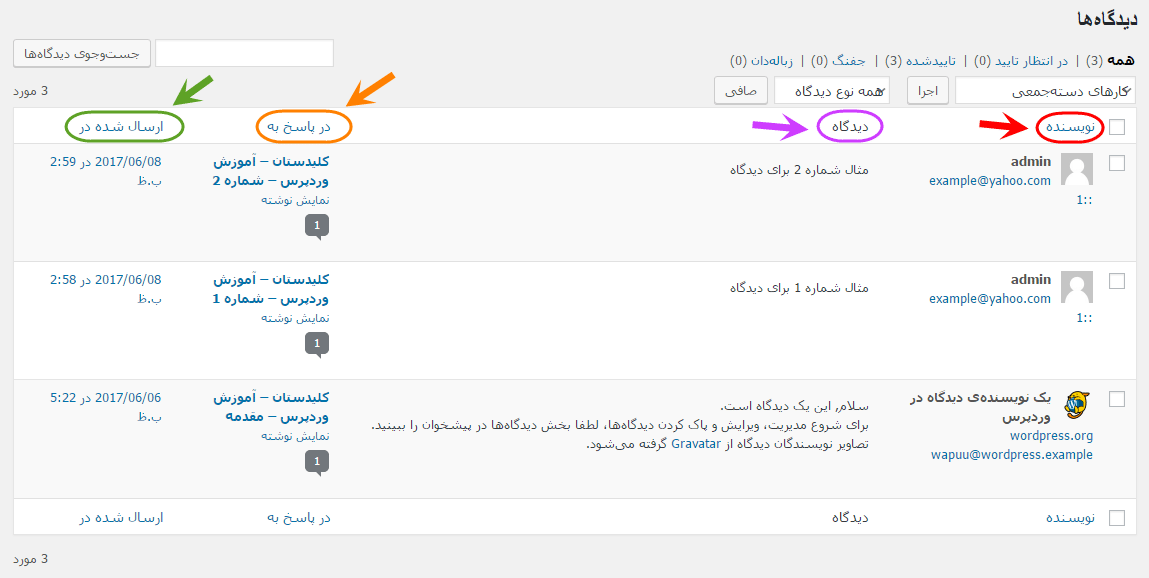Open the wordpress.org author link
Image resolution: width=1149 pixels, height=578 pixels.
[x=1052, y=436]
